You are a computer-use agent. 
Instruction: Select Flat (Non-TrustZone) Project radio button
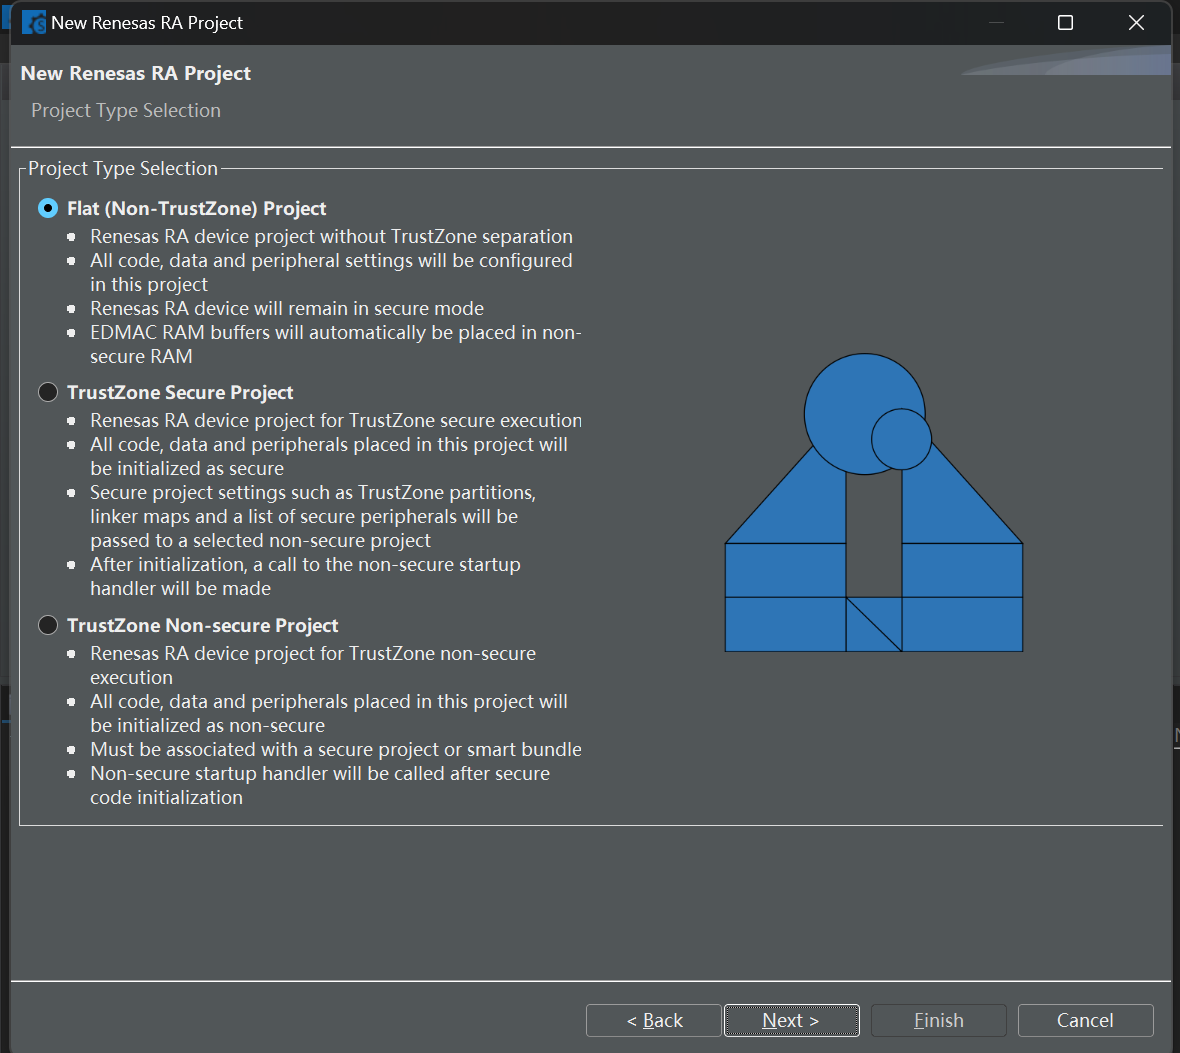(48, 208)
